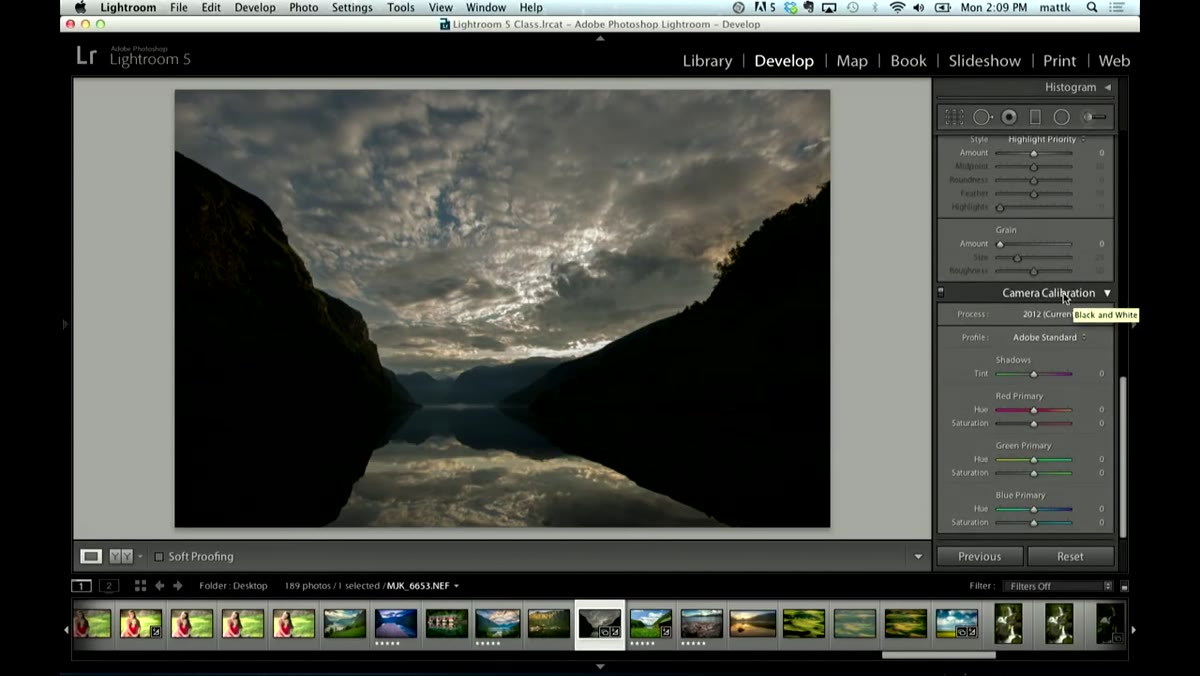Collapse the Camera Calibration panel

click(1107, 293)
